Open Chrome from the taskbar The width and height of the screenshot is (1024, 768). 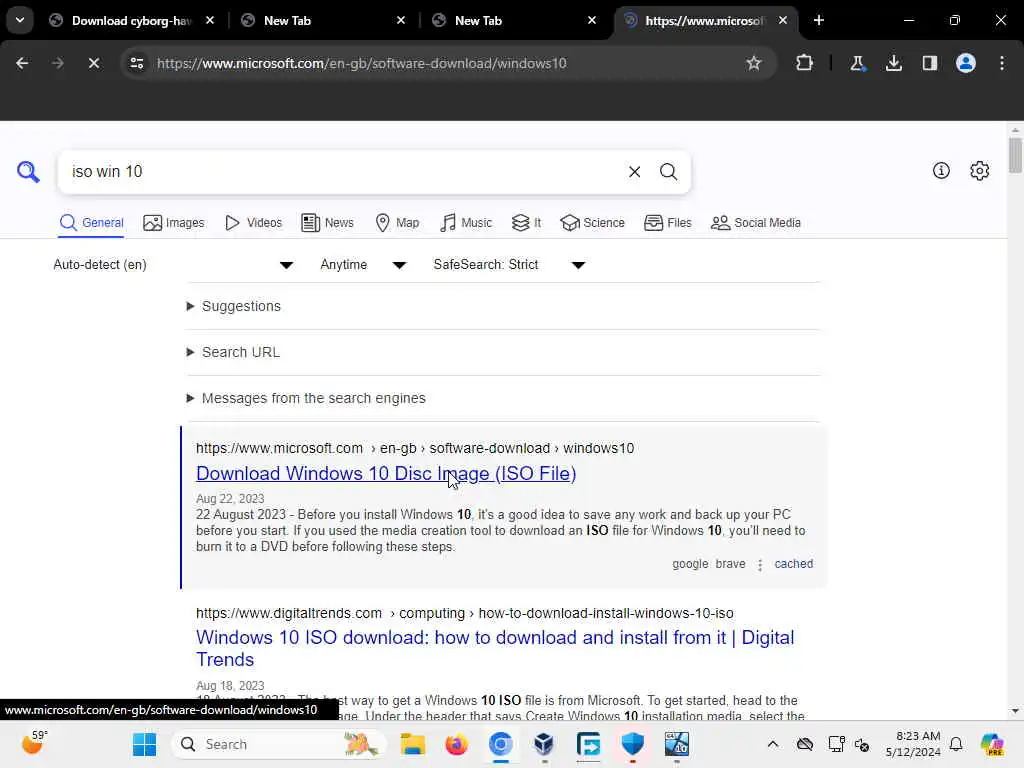pos(500,744)
